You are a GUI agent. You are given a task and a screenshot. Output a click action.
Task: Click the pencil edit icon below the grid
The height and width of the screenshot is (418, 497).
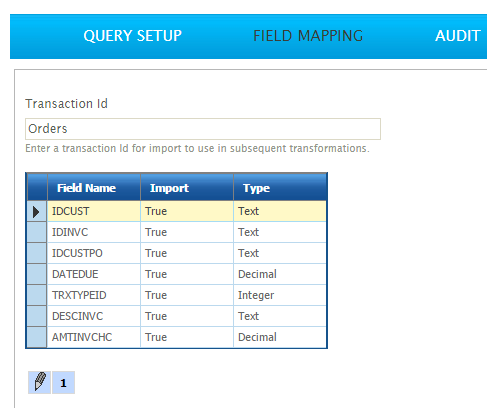pyautogui.click(x=39, y=382)
